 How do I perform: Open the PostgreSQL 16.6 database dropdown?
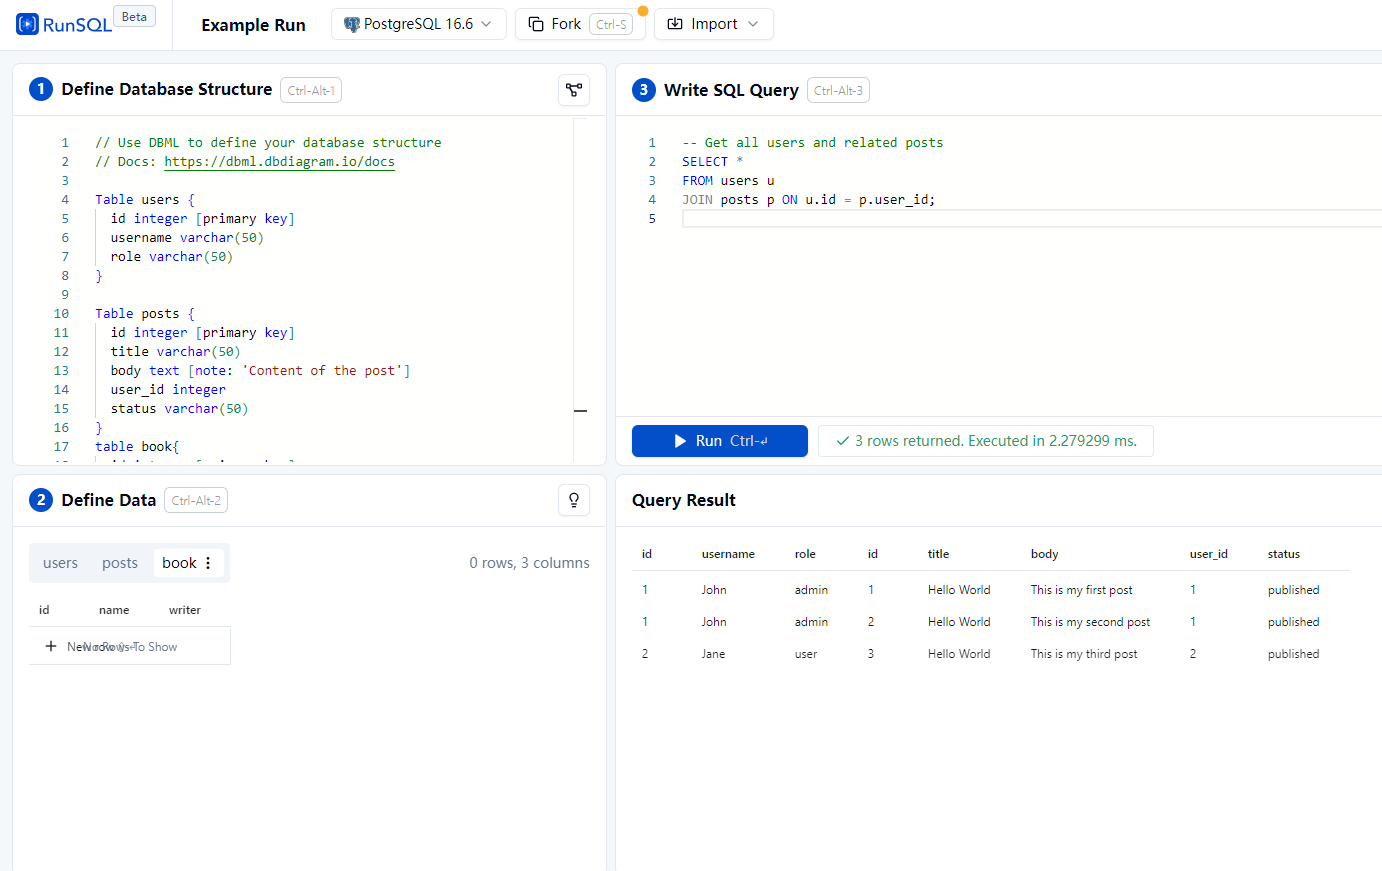coord(419,24)
